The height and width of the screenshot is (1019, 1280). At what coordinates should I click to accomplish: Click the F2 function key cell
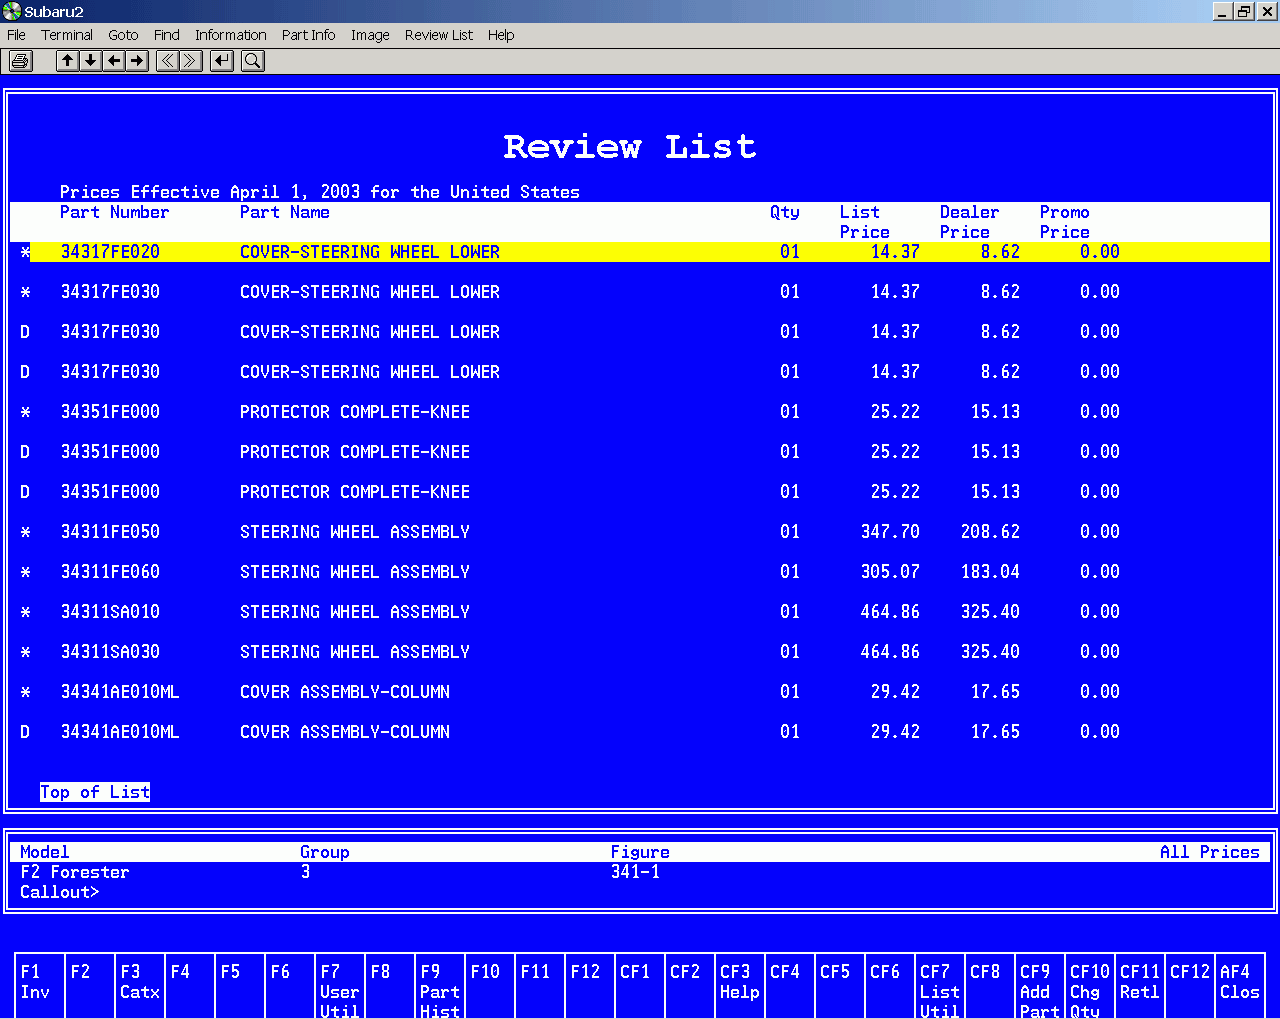[90, 986]
